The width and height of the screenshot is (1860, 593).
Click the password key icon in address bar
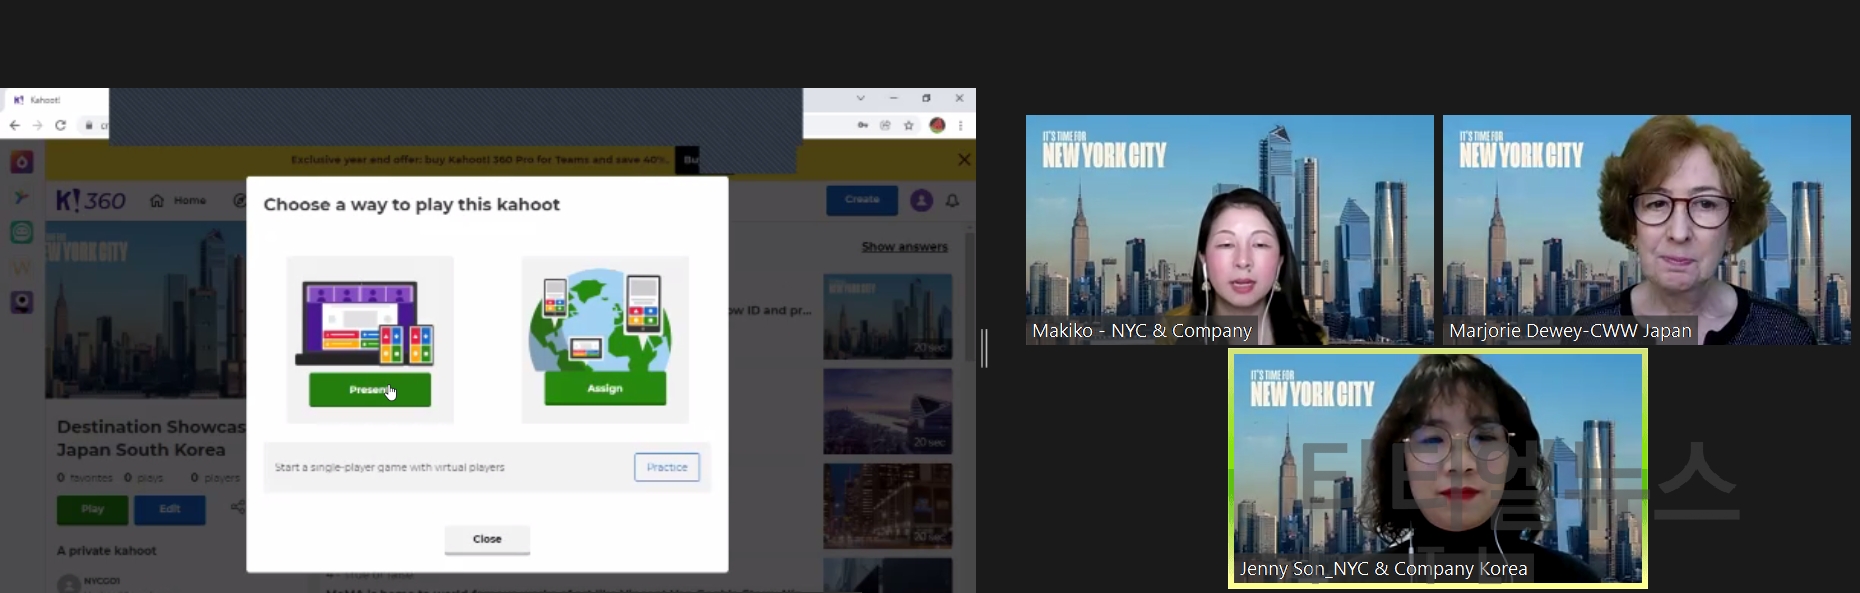(x=862, y=125)
